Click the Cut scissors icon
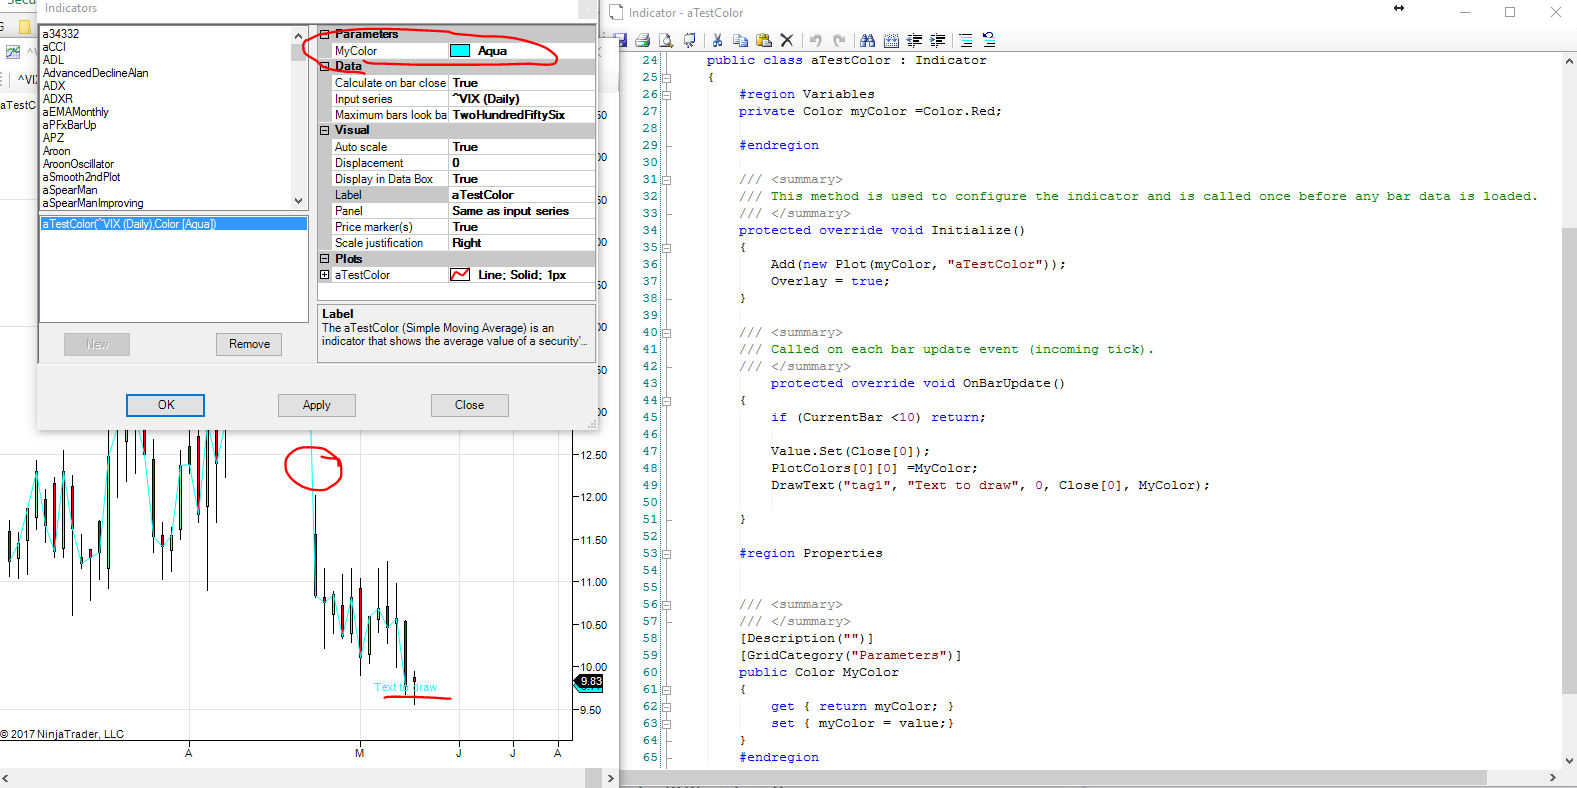Image resolution: width=1577 pixels, height=788 pixels. [x=717, y=40]
